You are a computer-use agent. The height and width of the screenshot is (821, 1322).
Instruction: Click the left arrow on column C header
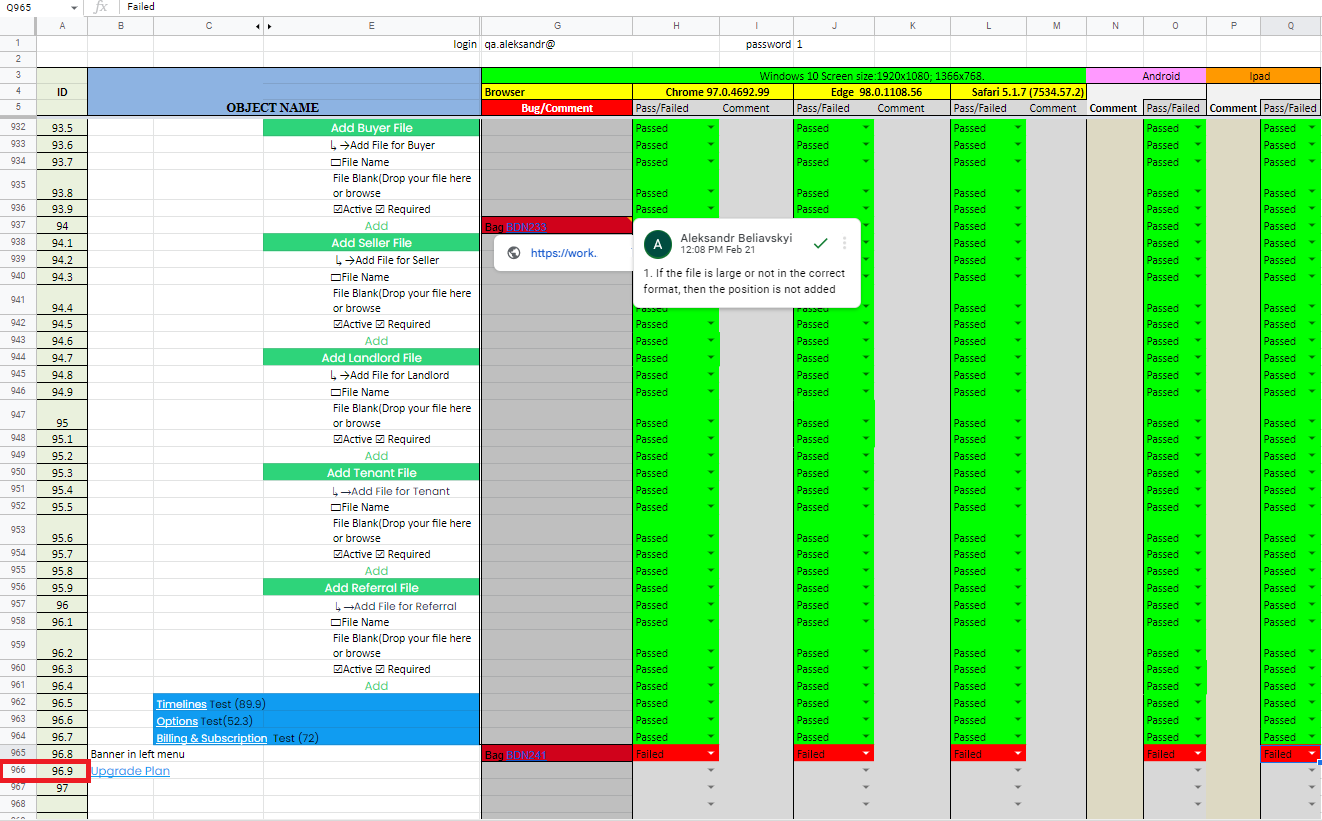pyautogui.click(x=257, y=25)
